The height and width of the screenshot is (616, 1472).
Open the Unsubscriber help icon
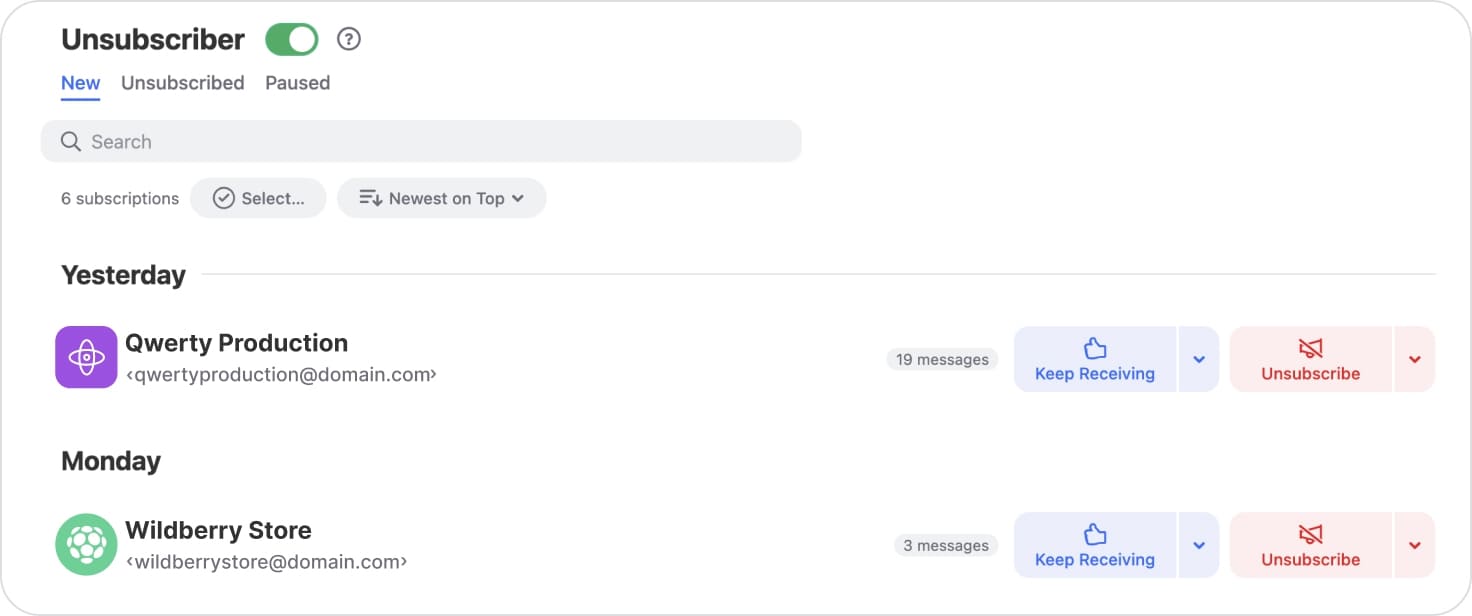click(349, 39)
